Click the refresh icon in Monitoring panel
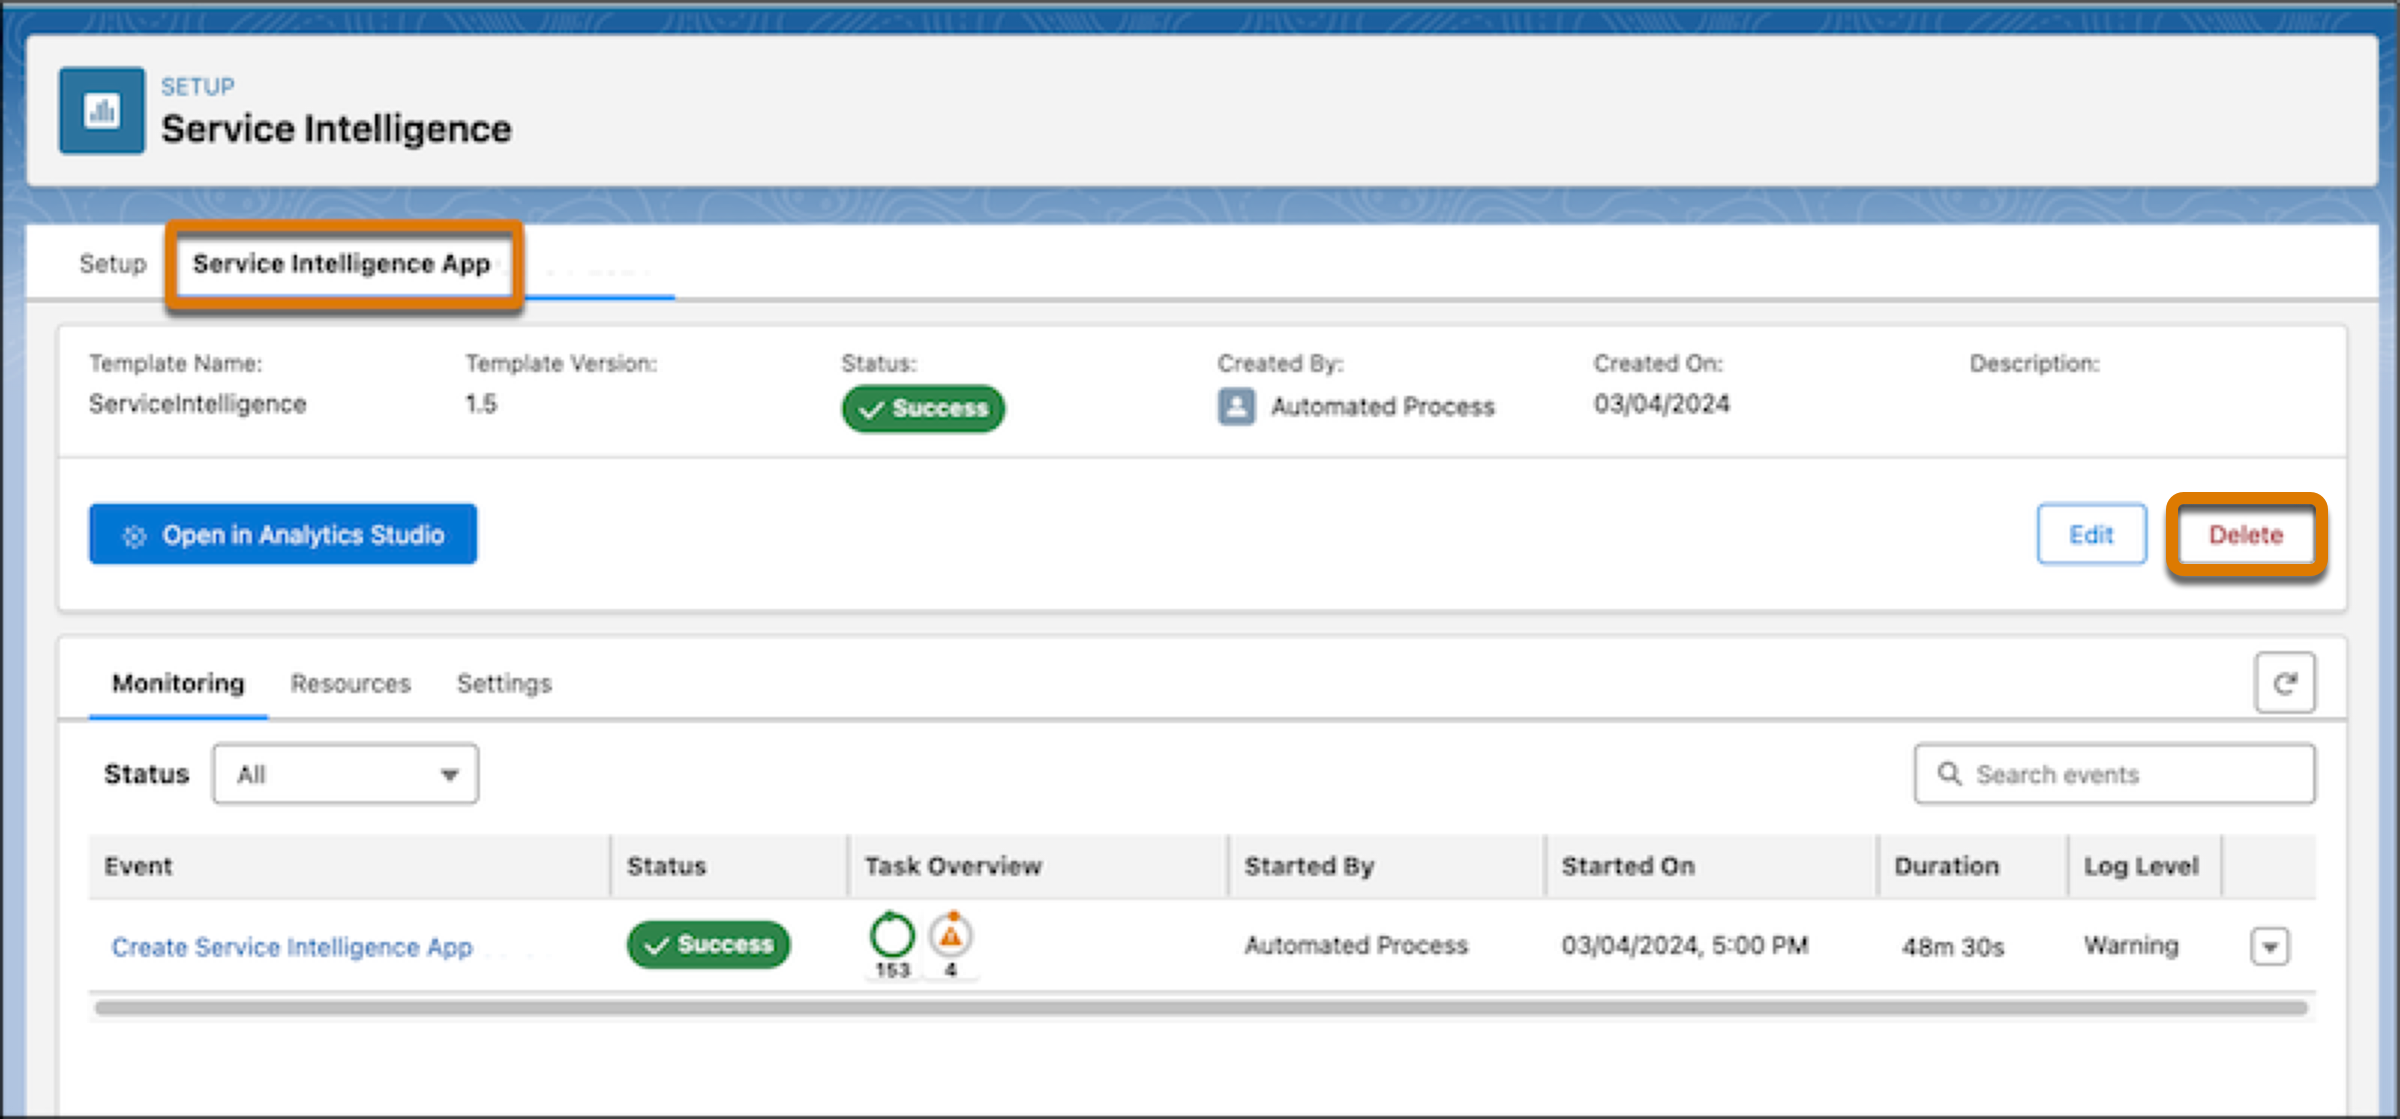This screenshot has width=2400, height=1119. click(x=2284, y=683)
